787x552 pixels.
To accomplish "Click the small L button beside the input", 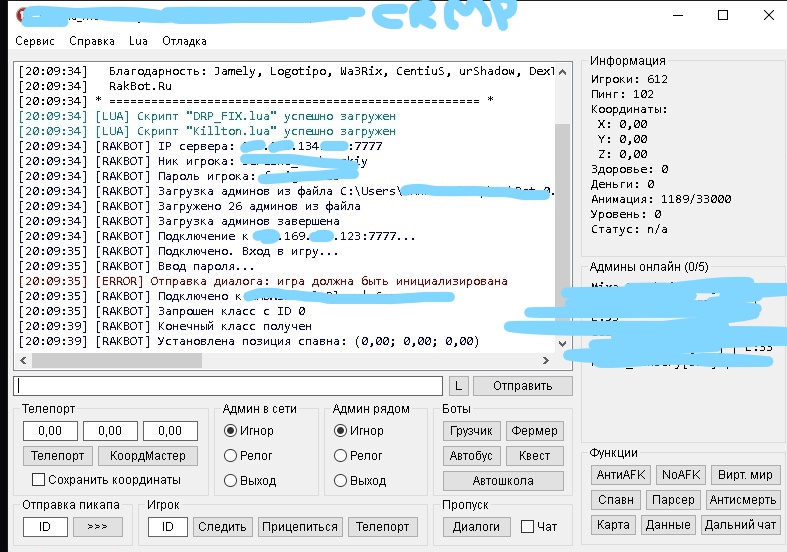I will 458,386.
